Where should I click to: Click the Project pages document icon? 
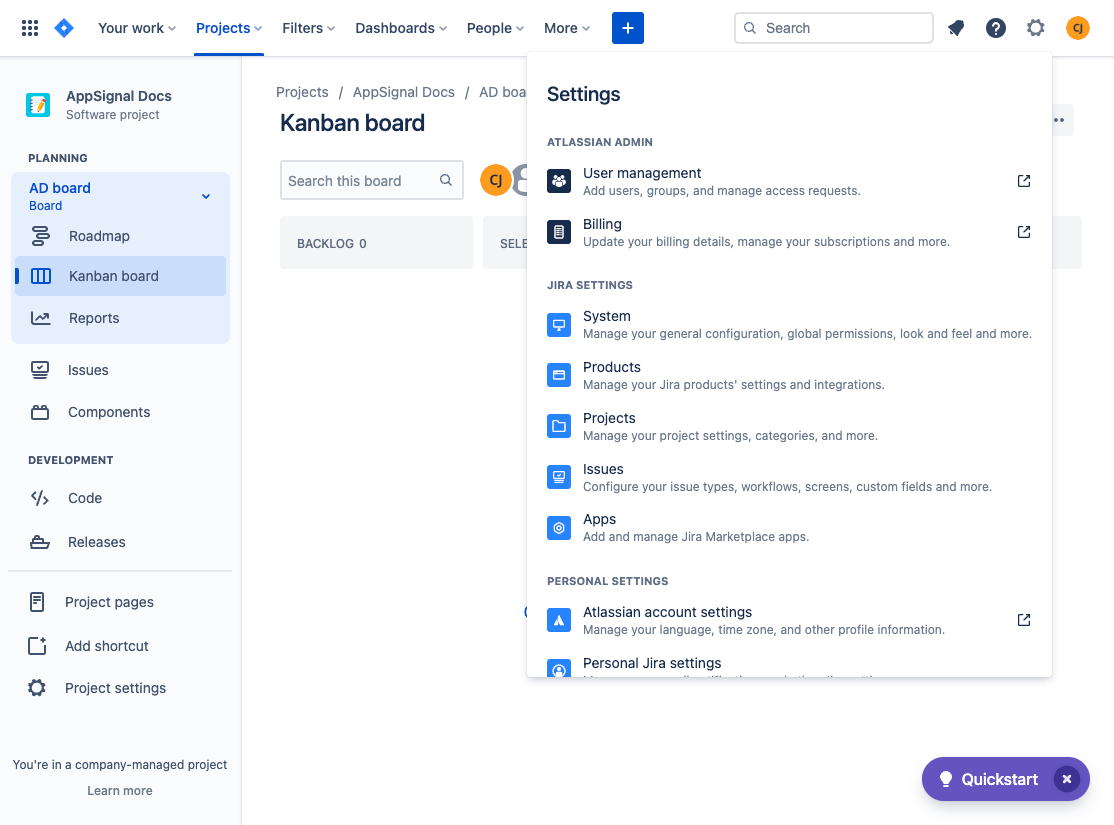(x=37, y=602)
